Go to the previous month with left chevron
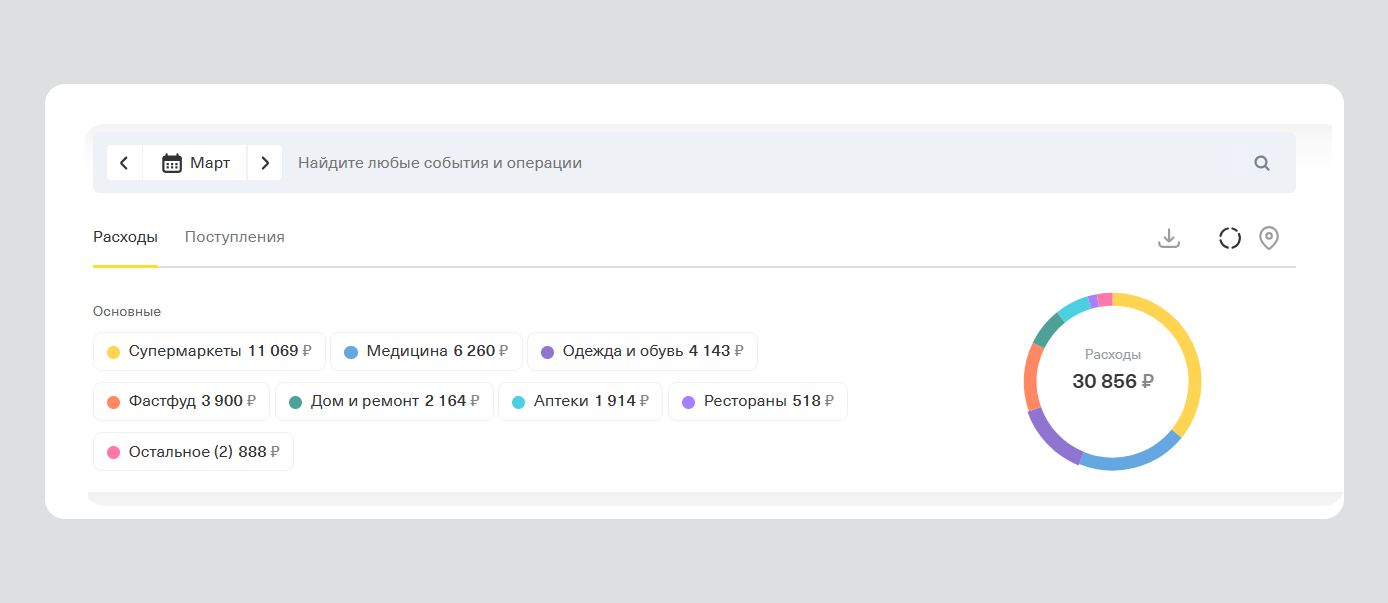 124,163
